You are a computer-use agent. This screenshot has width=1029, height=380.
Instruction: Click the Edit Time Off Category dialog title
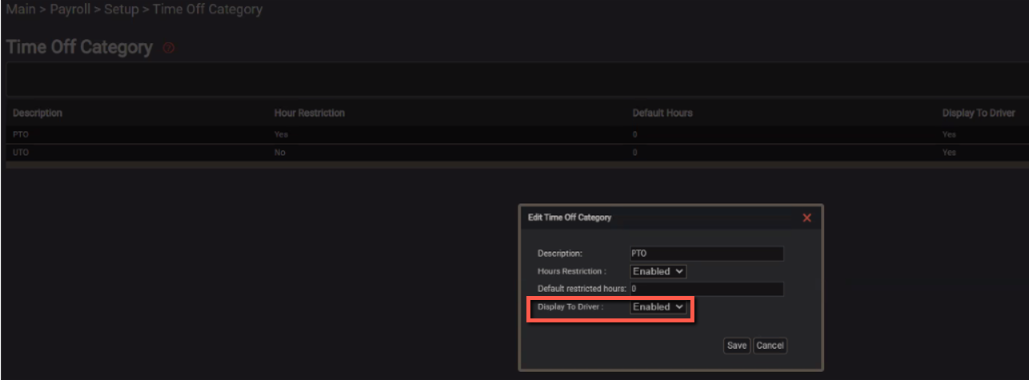570,217
